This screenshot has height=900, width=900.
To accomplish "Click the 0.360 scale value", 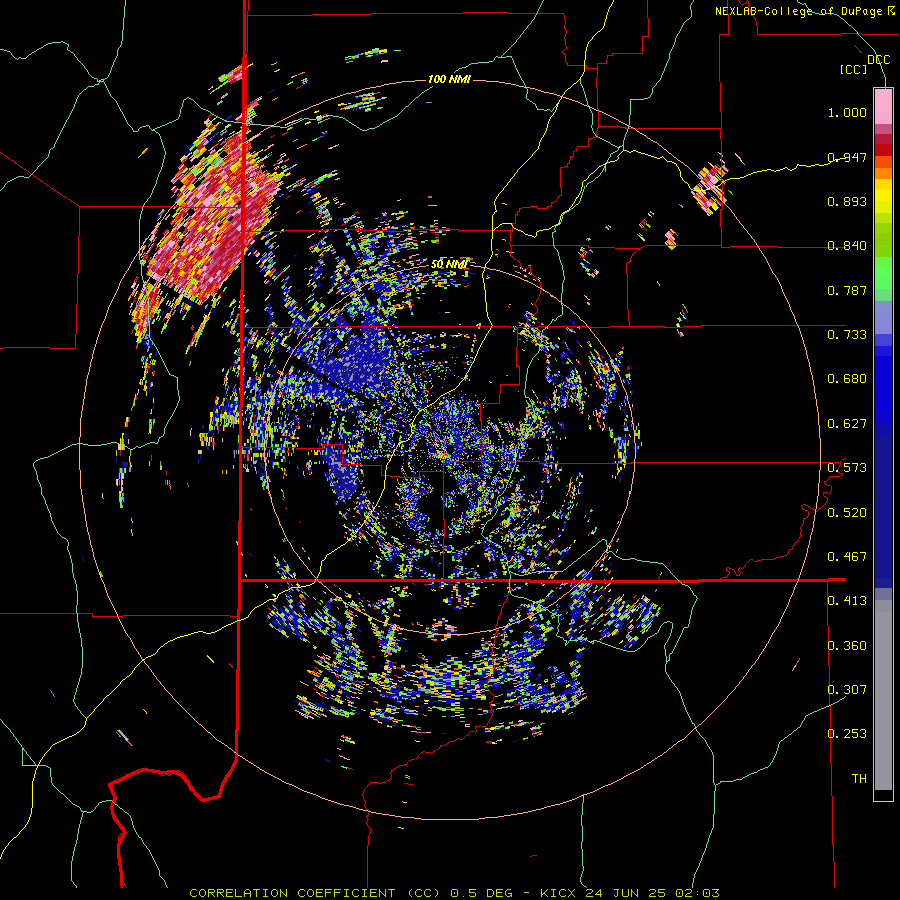I will click(847, 646).
